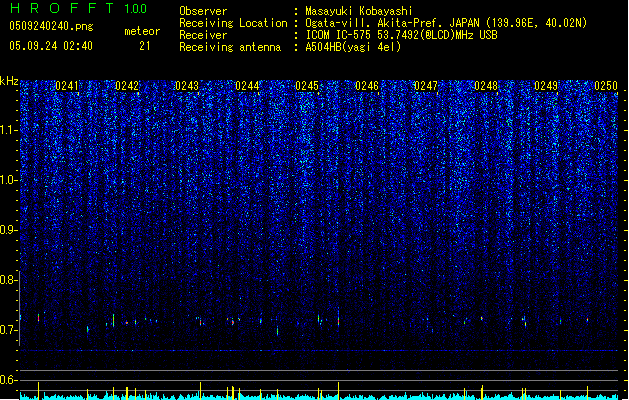Click the ICOM IC-575 receiver text
The height and width of the screenshot is (400, 629).
click(x=402, y=35)
